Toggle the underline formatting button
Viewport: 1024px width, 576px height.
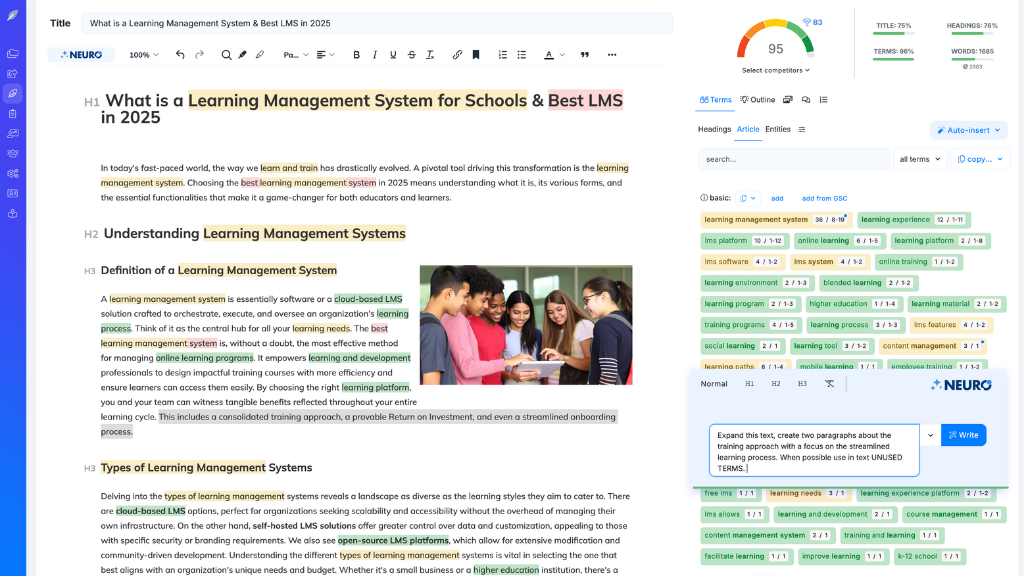point(393,55)
